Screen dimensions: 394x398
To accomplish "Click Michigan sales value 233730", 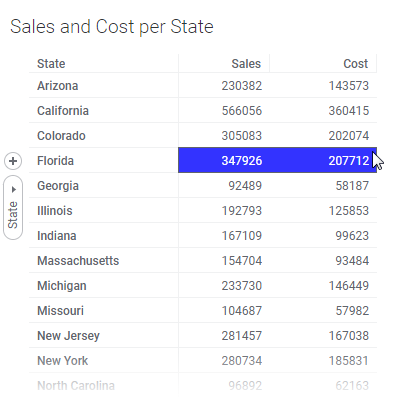I will click(x=242, y=286).
